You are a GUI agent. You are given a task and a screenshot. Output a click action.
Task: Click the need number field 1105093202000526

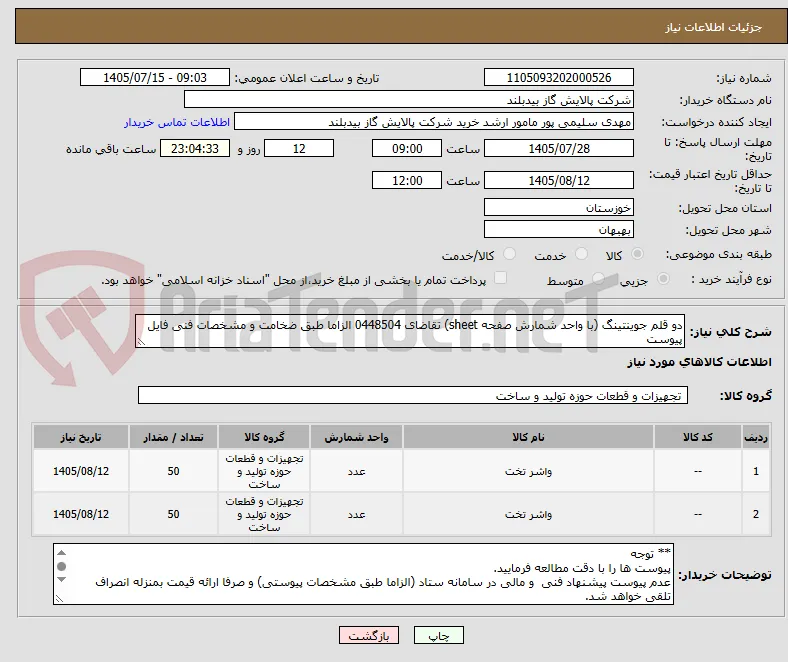(x=558, y=77)
